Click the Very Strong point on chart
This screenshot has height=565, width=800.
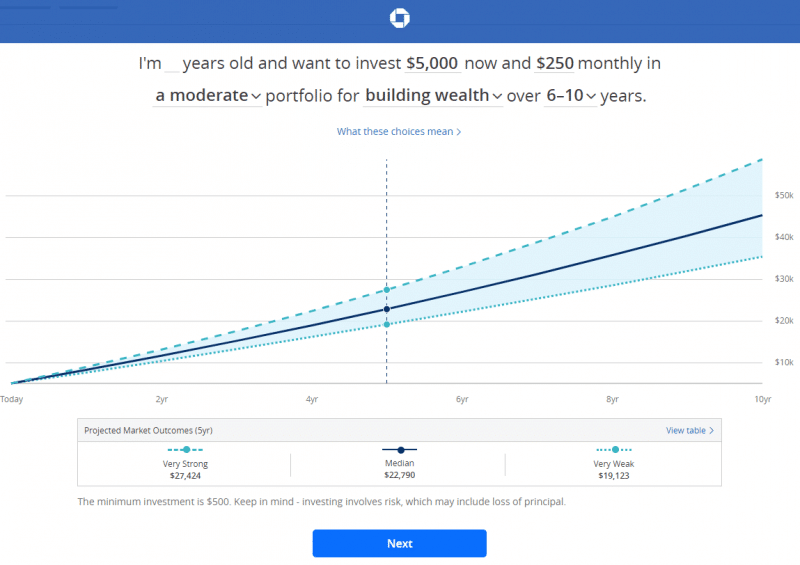point(387,290)
